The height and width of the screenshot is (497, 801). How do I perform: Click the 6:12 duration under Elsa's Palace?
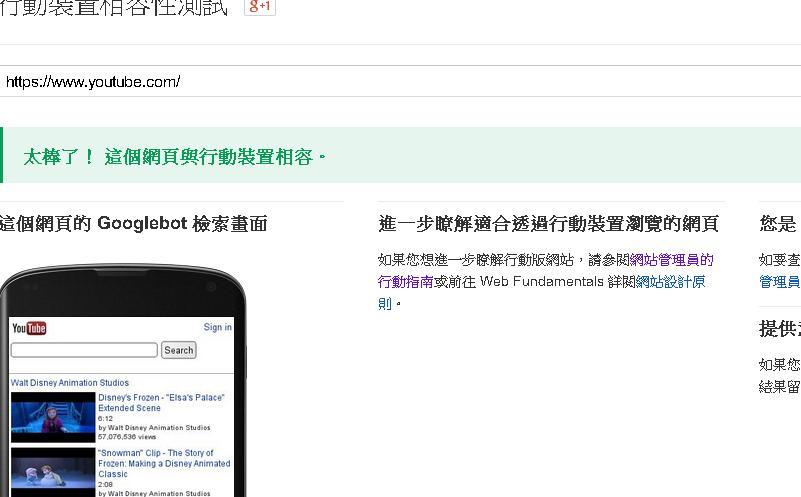click(x=105, y=418)
